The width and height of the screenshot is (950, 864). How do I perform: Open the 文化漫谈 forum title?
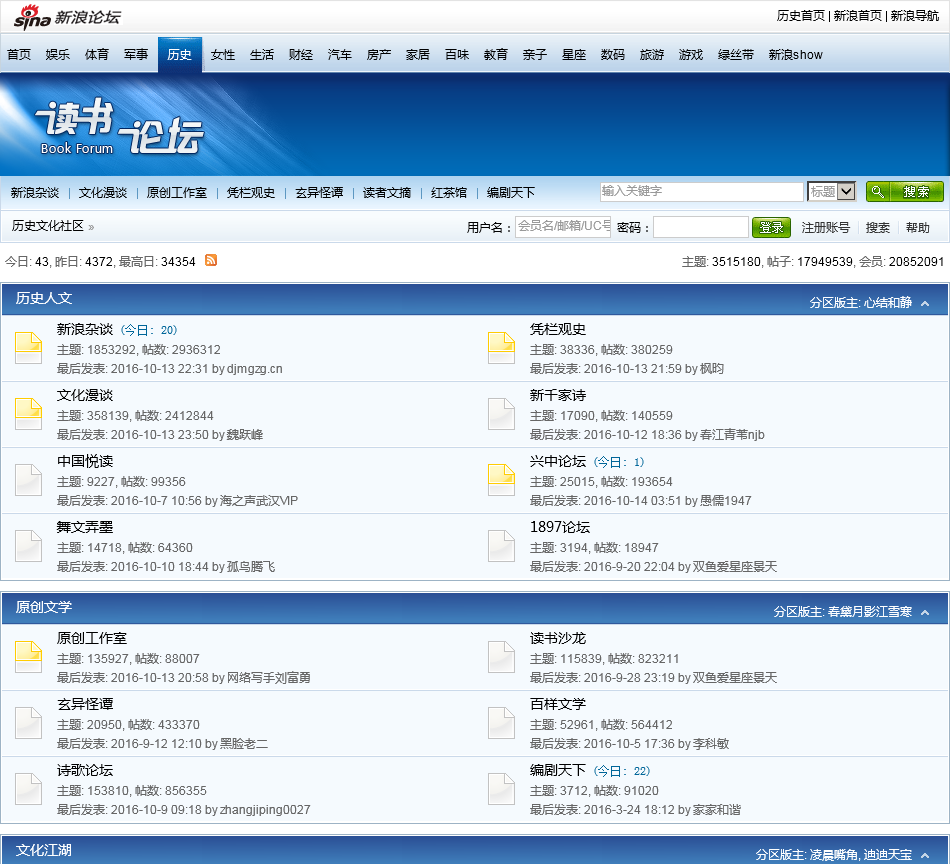(x=85, y=395)
